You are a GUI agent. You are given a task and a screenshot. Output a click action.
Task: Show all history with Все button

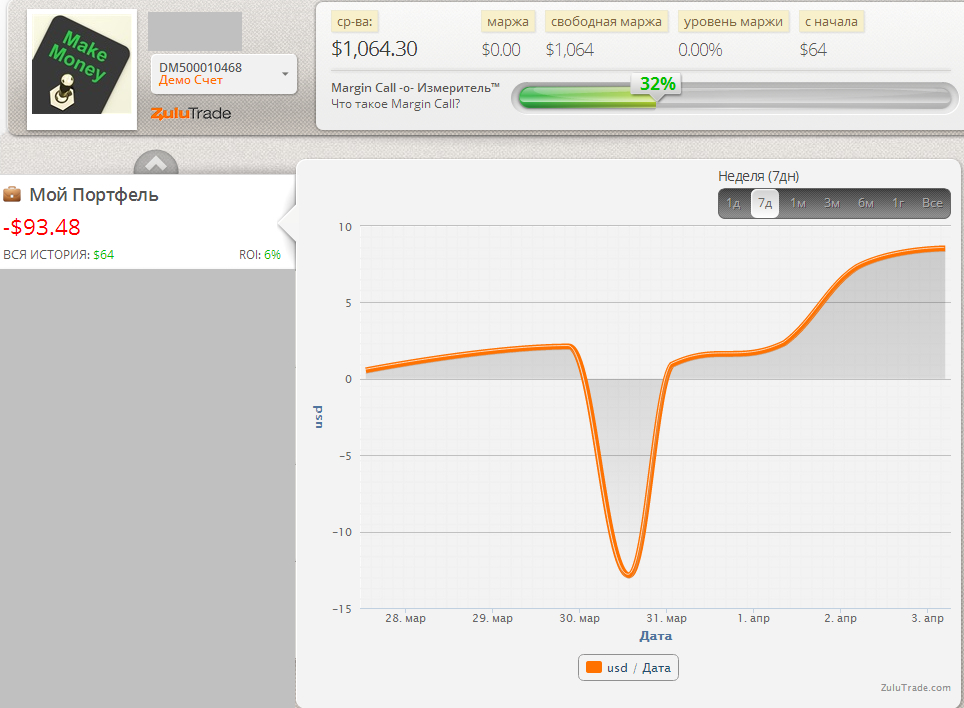[x=932, y=203]
